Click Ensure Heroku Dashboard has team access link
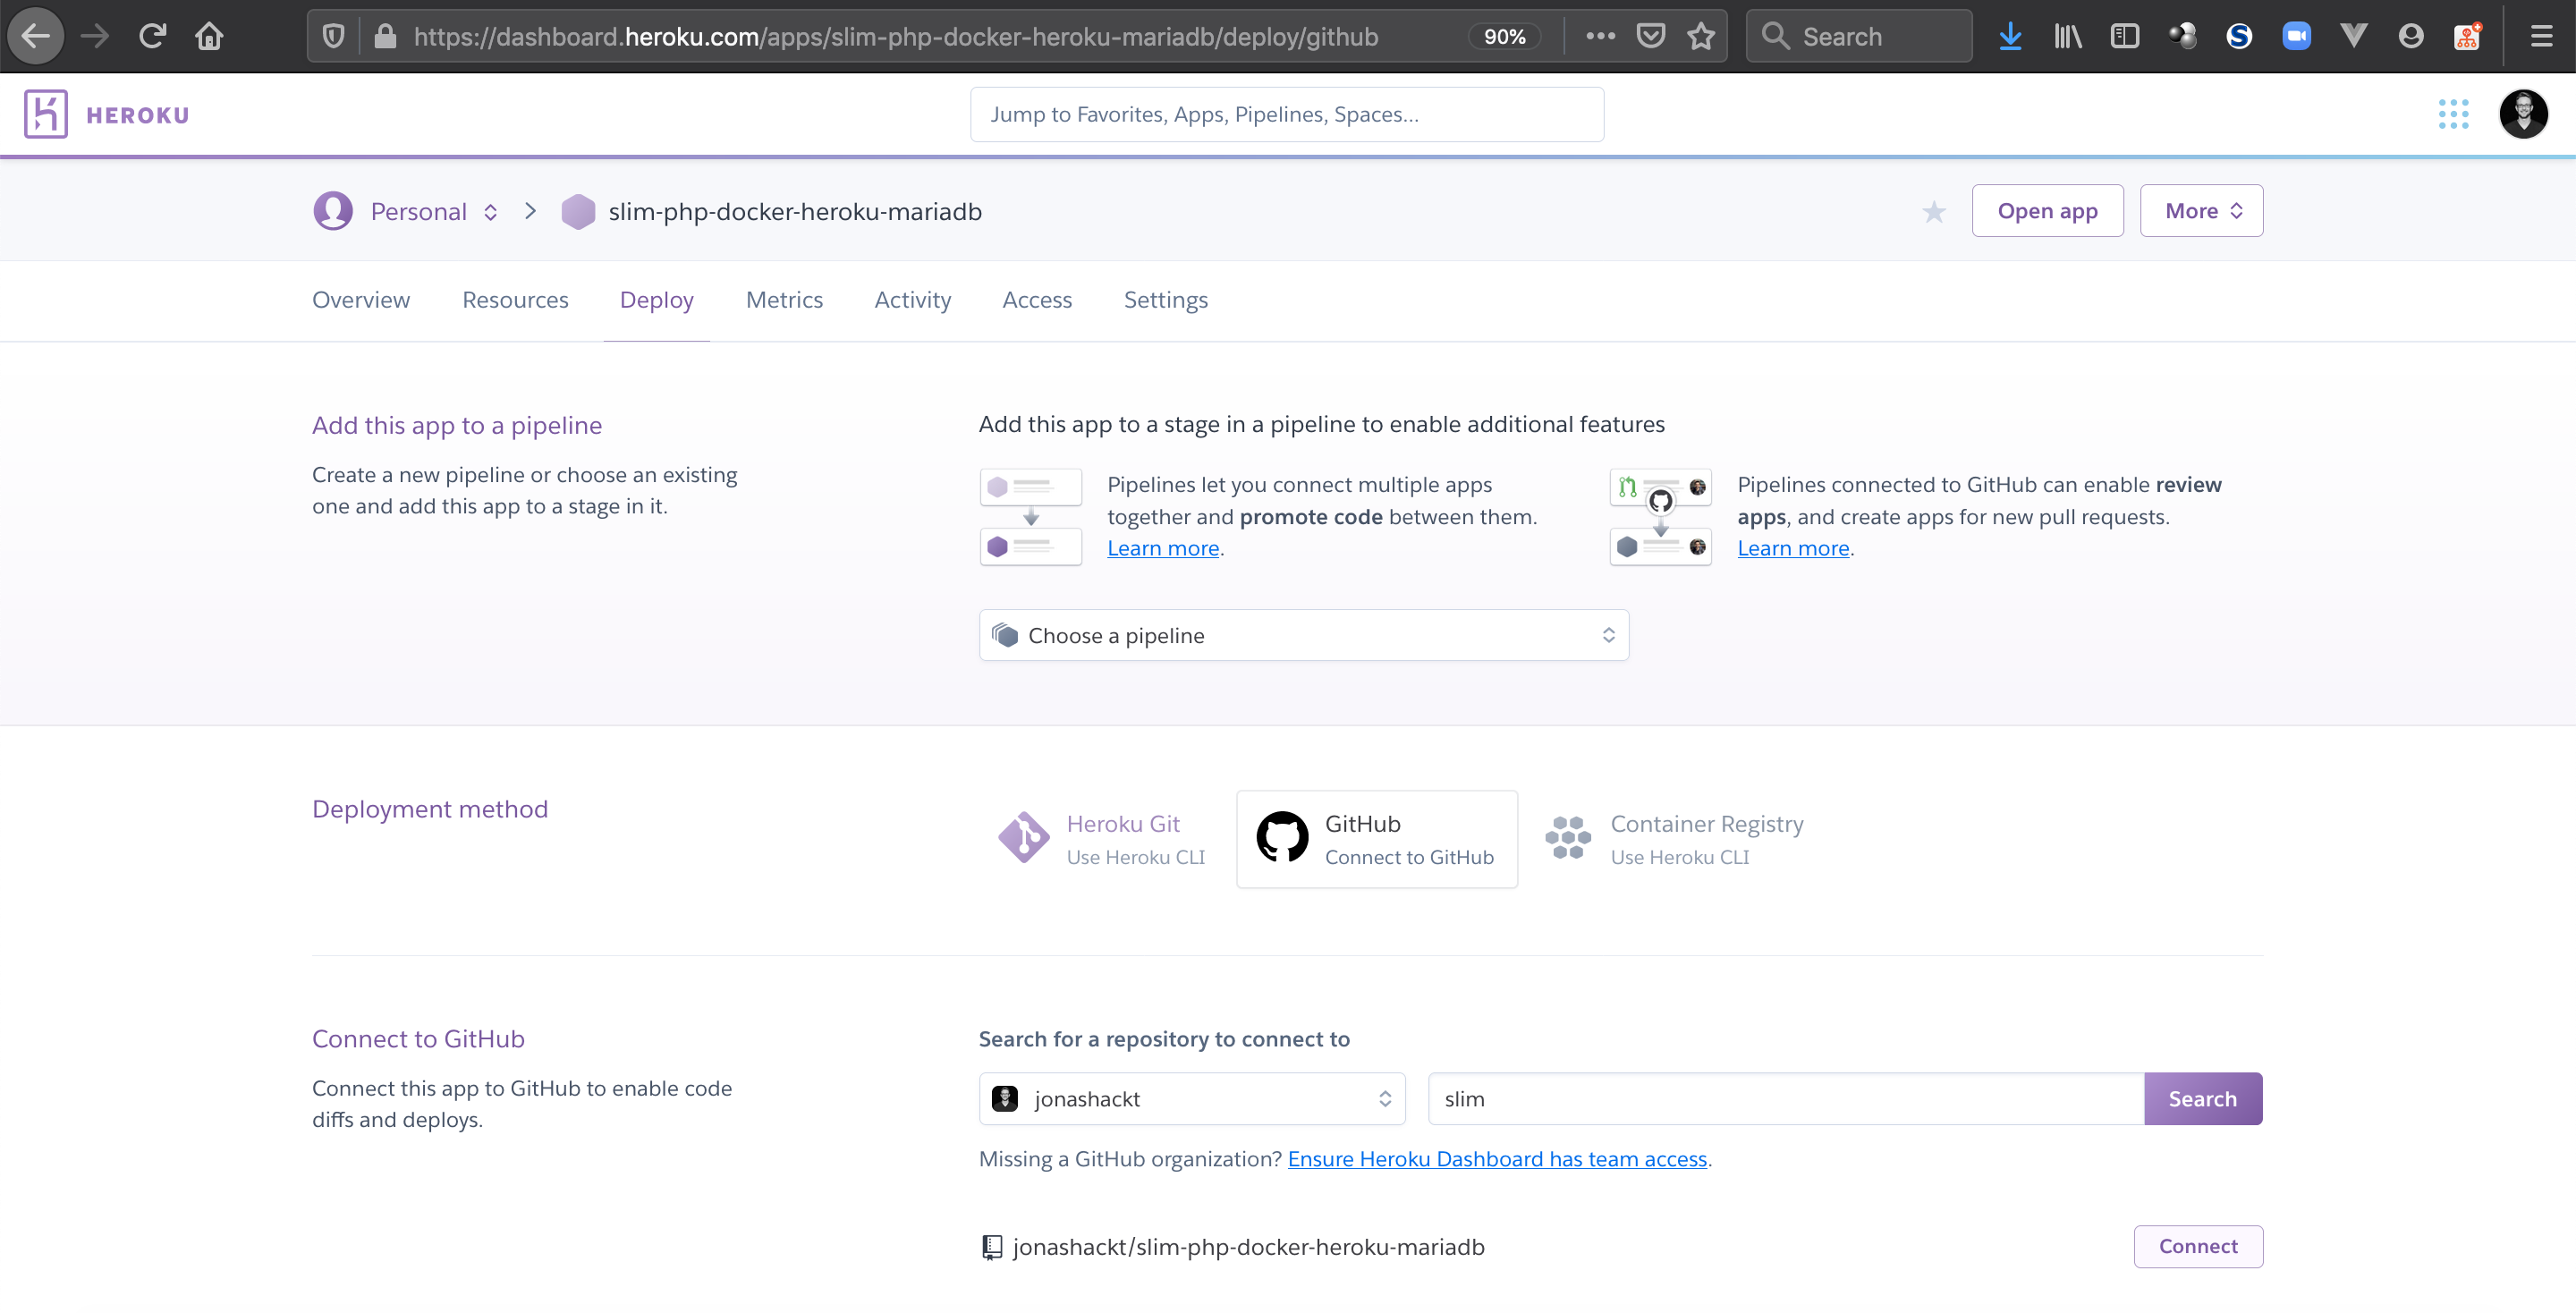Screen dimensions: 2576x1313 pos(1496,1159)
